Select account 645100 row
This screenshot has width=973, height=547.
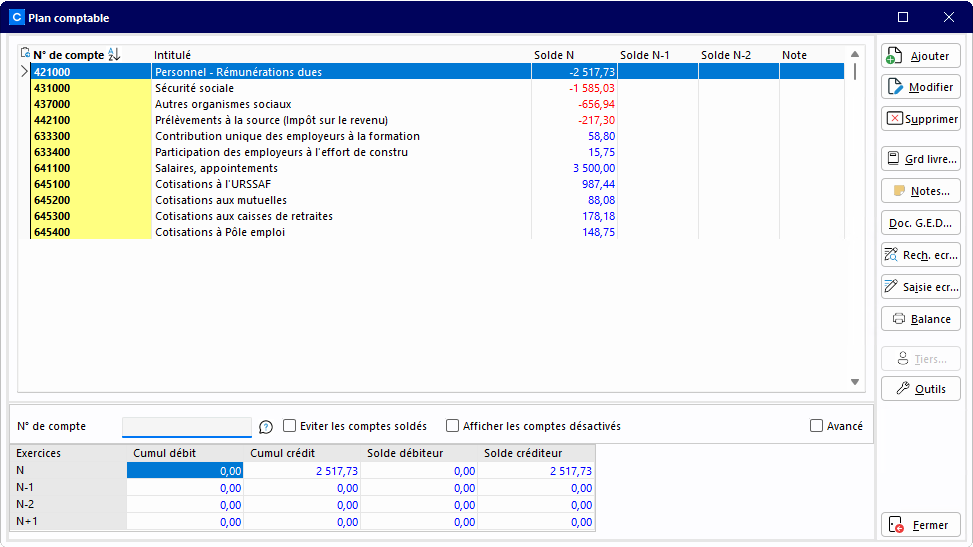pyautogui.click(x=437, y=184)
